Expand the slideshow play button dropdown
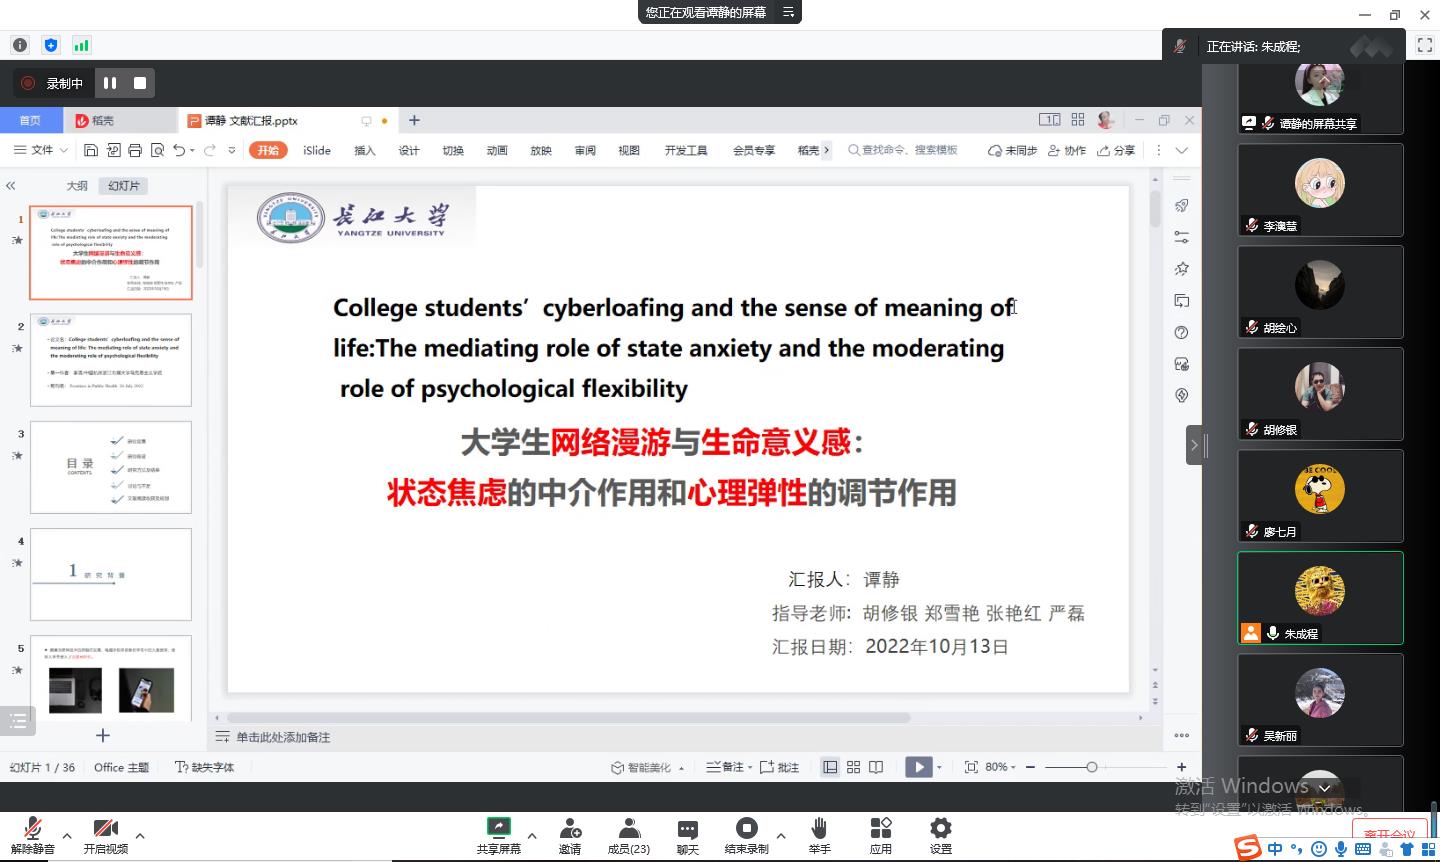1440x862 pixels. (x=938, y=767)
